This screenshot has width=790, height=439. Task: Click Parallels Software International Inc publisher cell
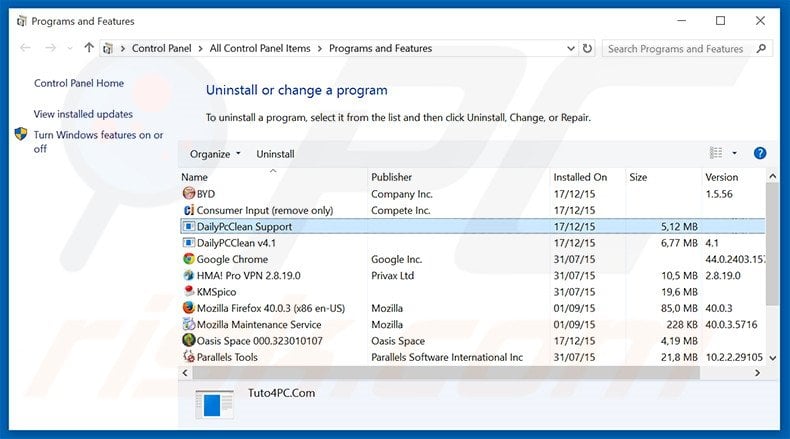tap(447, 357)
